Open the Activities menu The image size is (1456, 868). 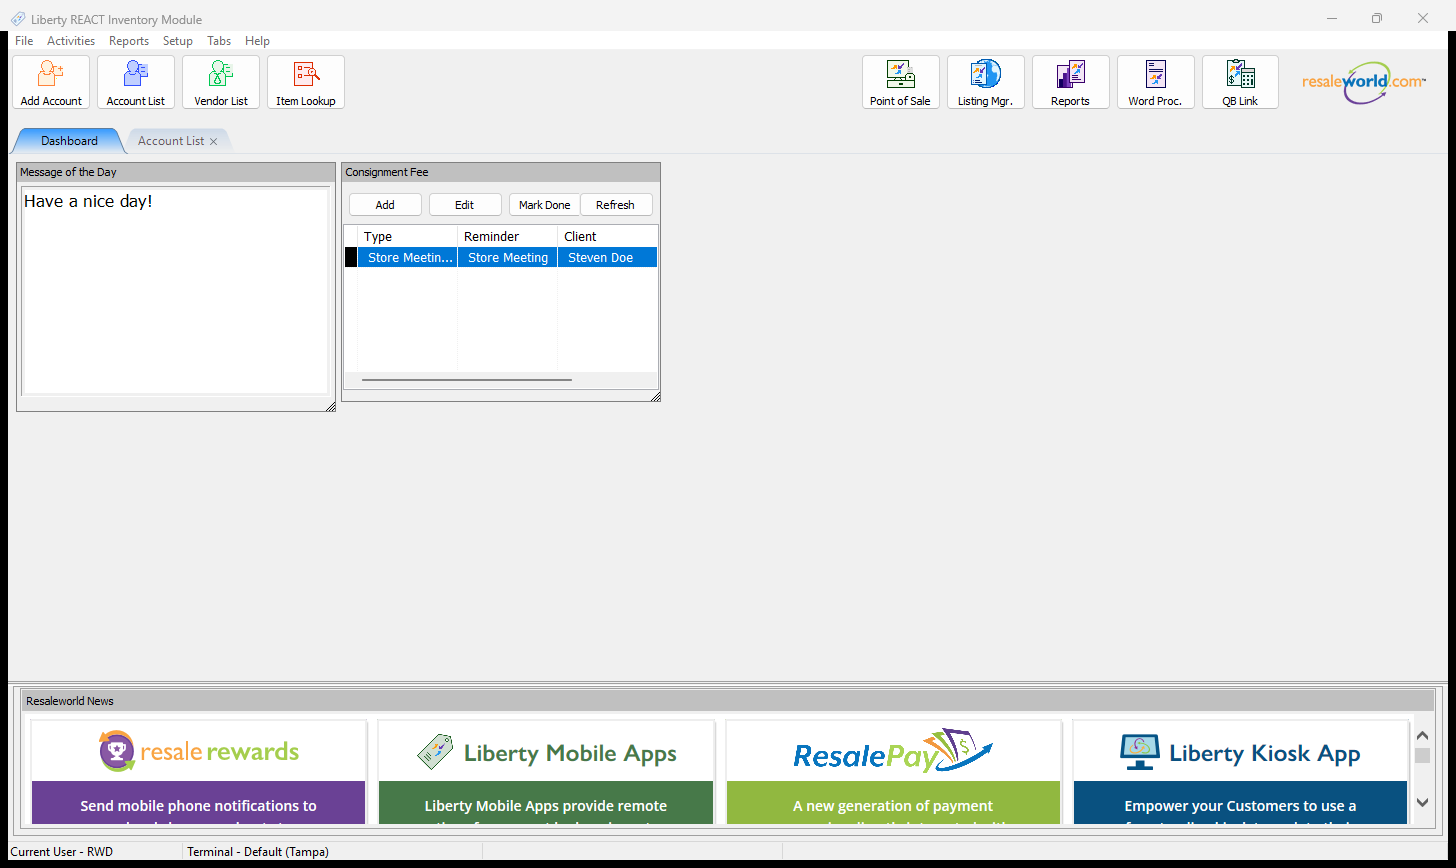71,41
